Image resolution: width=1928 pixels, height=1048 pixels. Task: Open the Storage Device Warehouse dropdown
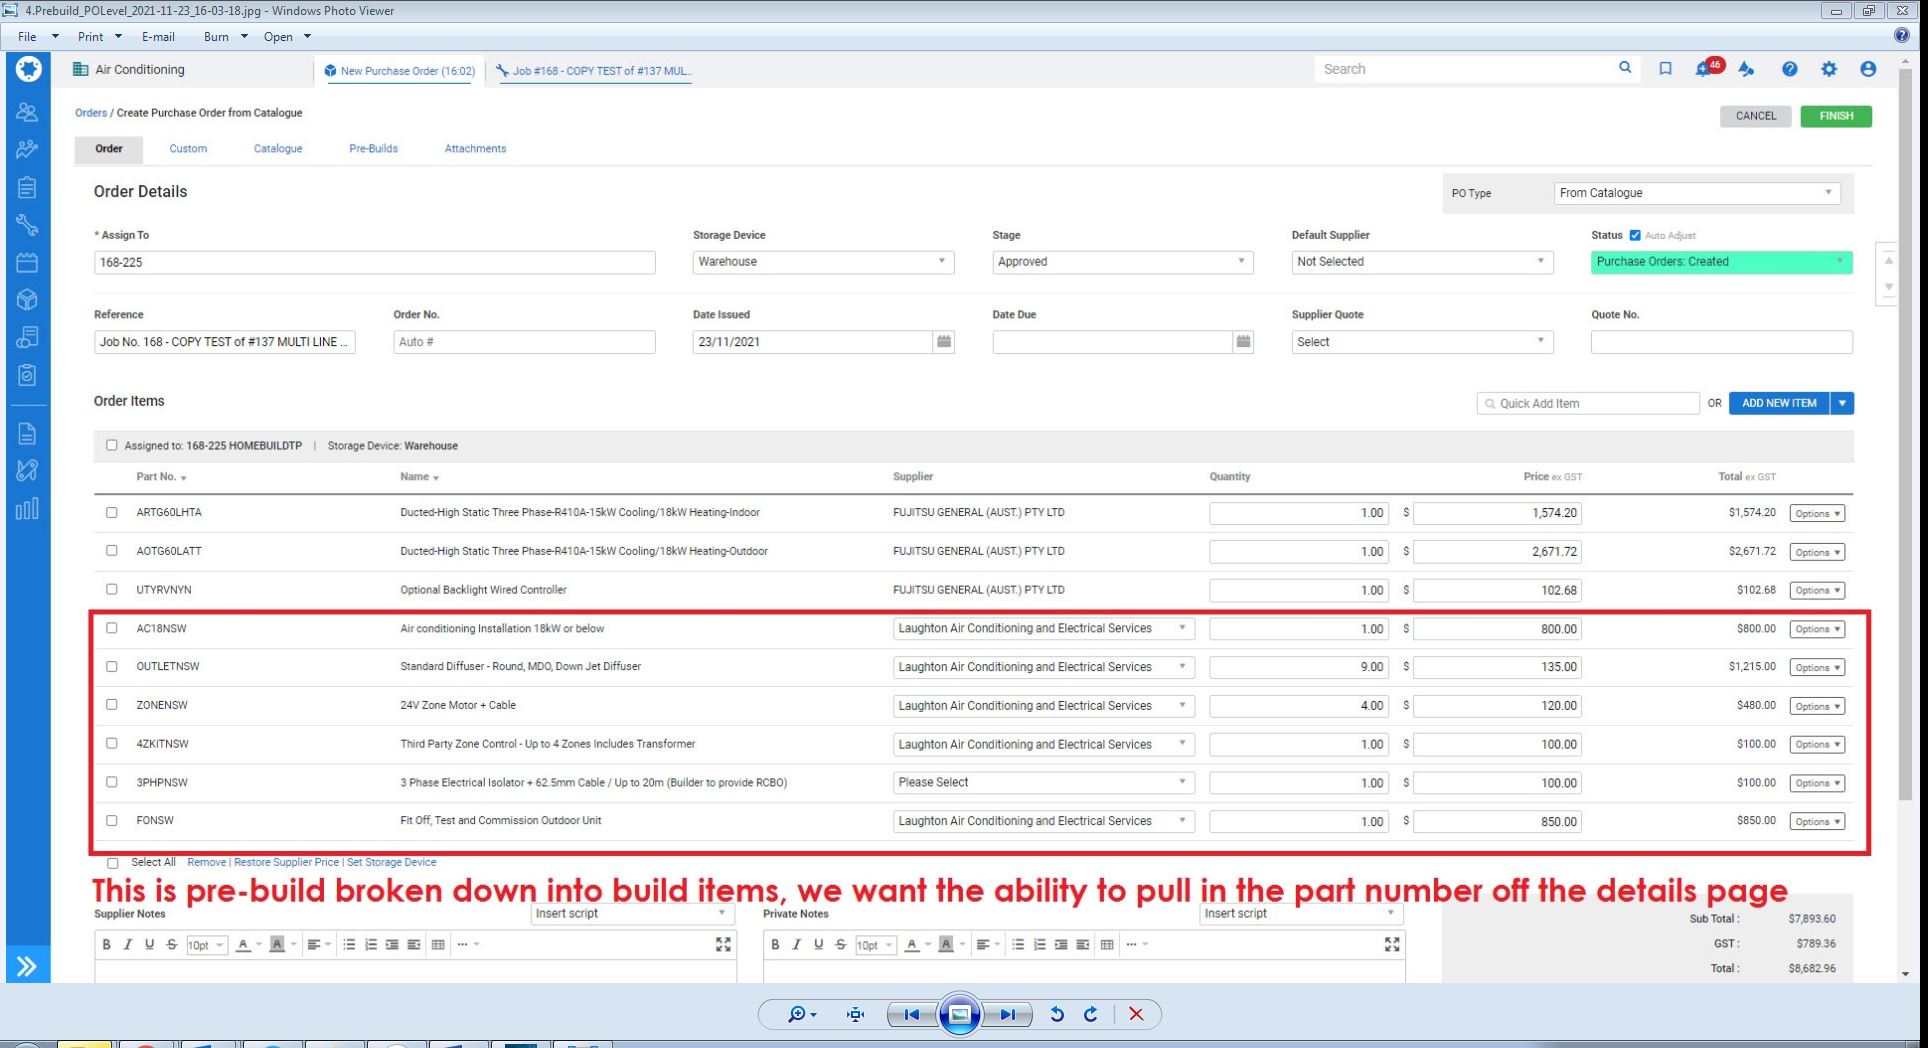pyautogui.click(x=823, y=262)
